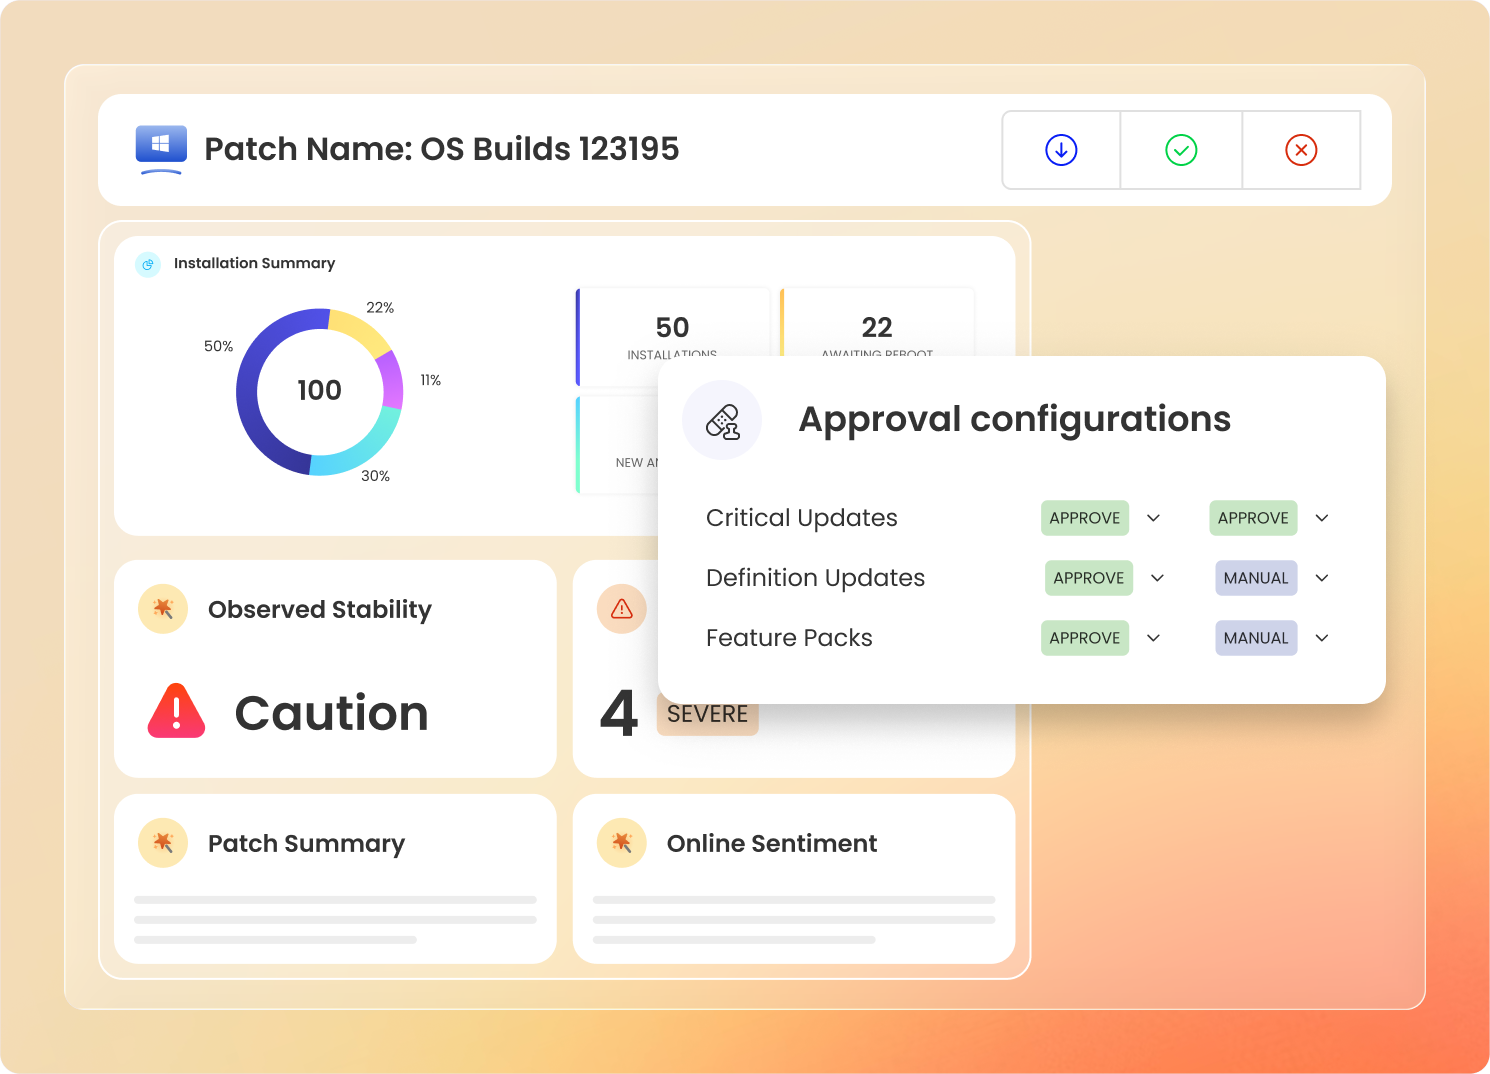Screen dimensions: 1490x1074
Task: Expand first Critical Updates approval dropdown
Action: pyautogui.click(x=1153, y=518)
